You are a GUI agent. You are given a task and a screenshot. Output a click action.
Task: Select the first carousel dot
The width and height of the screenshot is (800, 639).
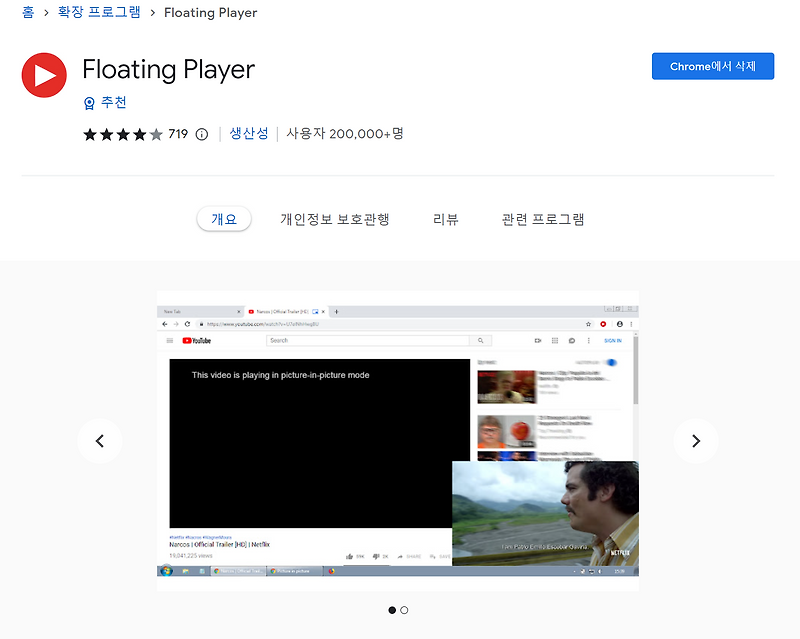391,609
